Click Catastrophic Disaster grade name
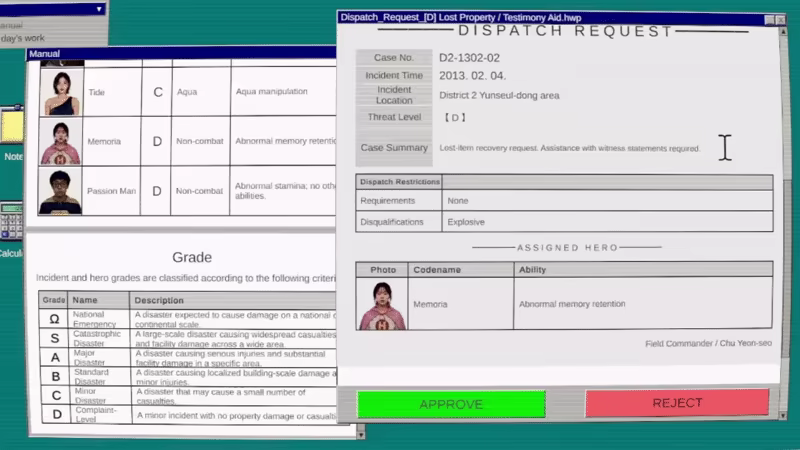 tap(96, 338)
